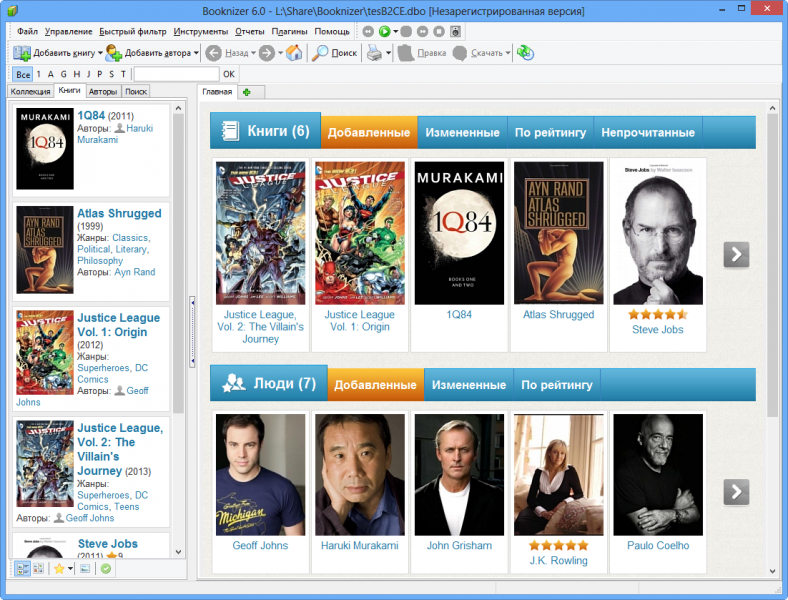Screen dimensions: 788x600
Task: Click the John Grisham photo thumbnail
Action: (x=459, y=475)
